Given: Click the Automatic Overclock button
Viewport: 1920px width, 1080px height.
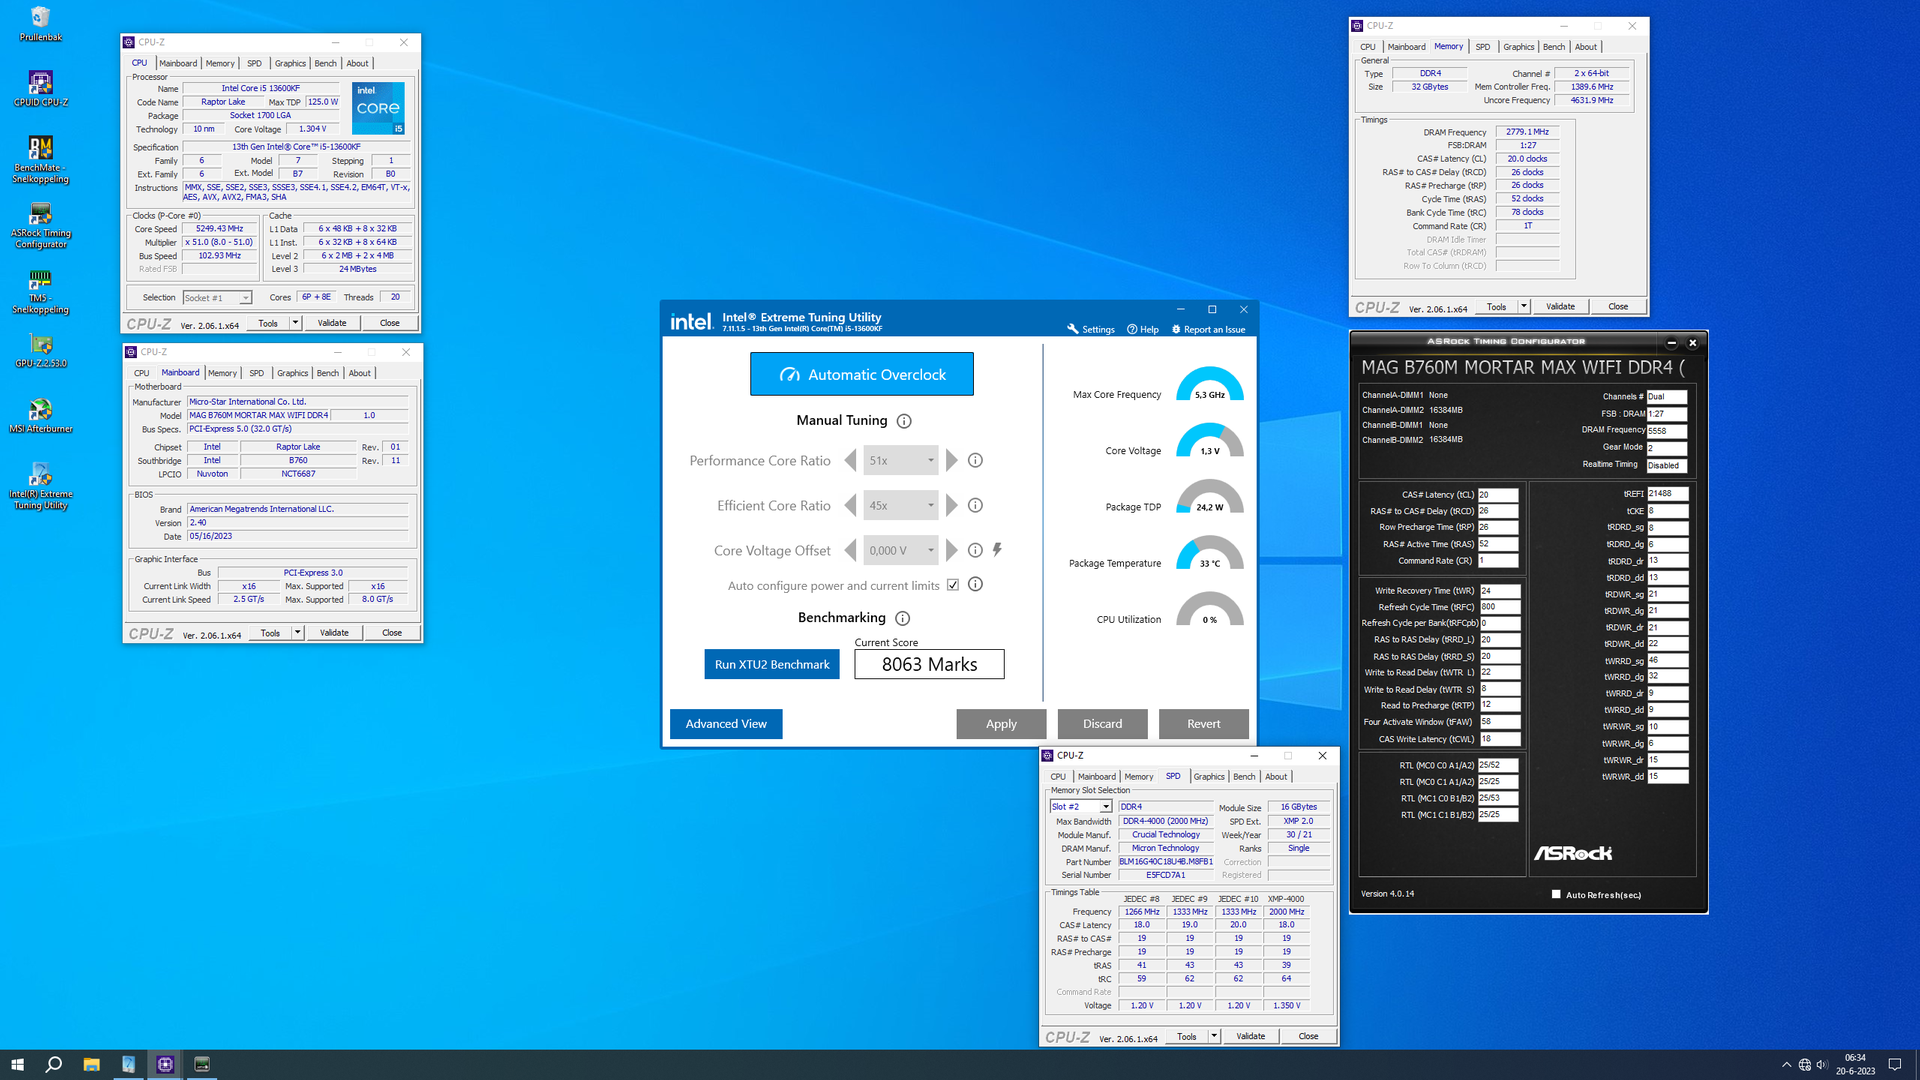Looking at the screenshot, I should click(862, 374).
